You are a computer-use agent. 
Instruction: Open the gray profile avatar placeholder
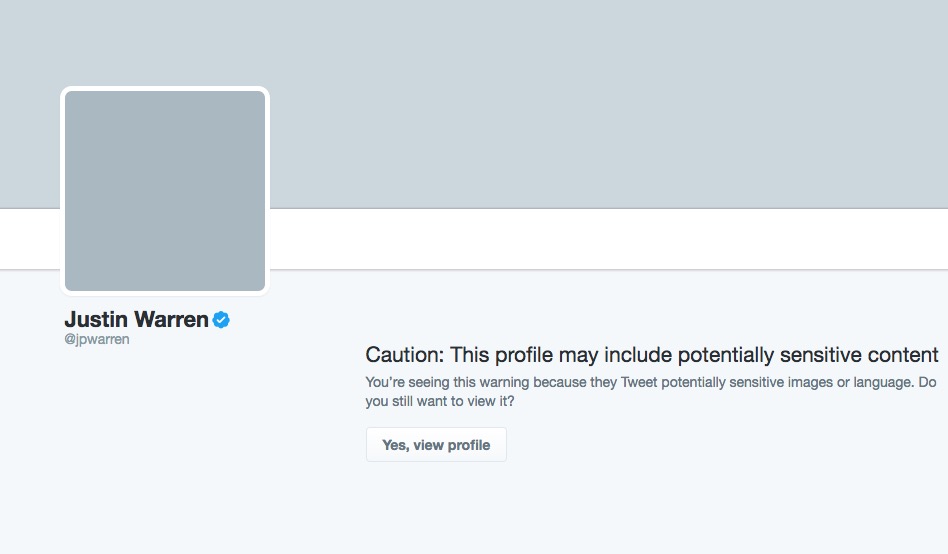click(165, 191)
